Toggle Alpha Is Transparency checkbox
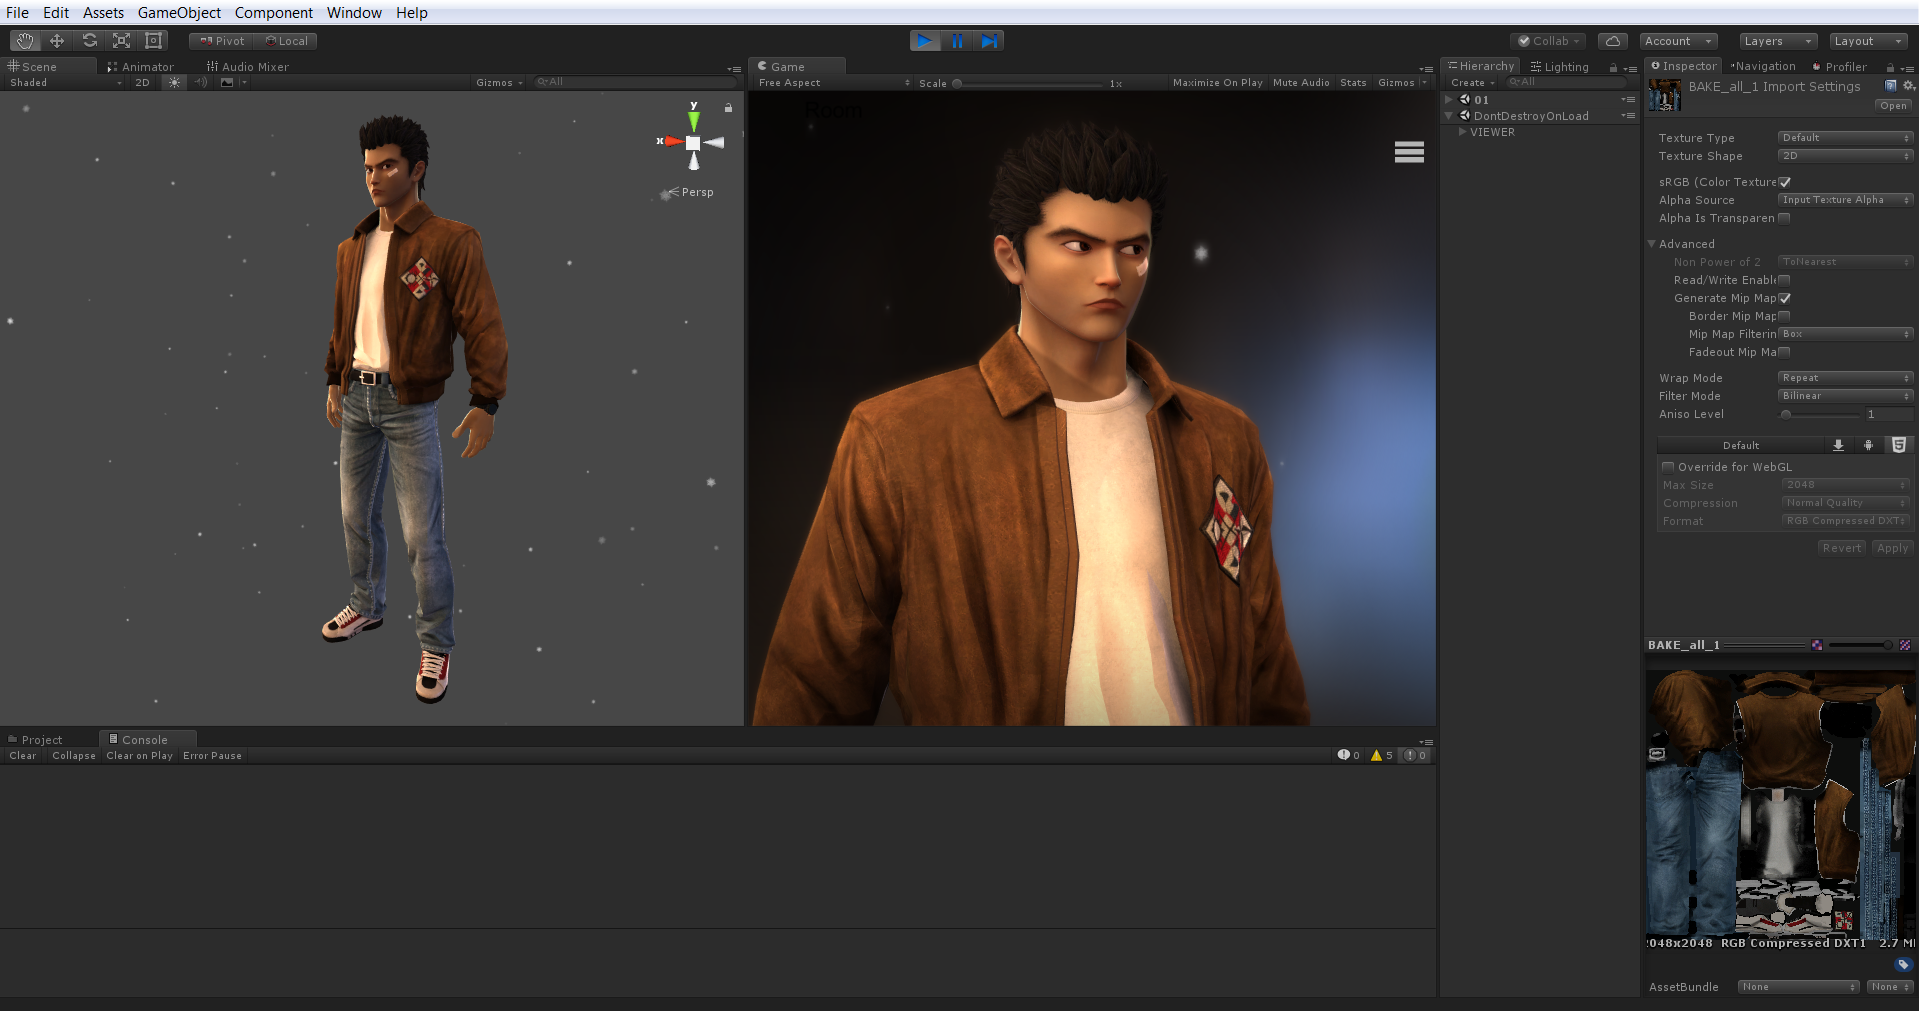This screenshot has width=1919, height=1011. tap(1785, 218)
